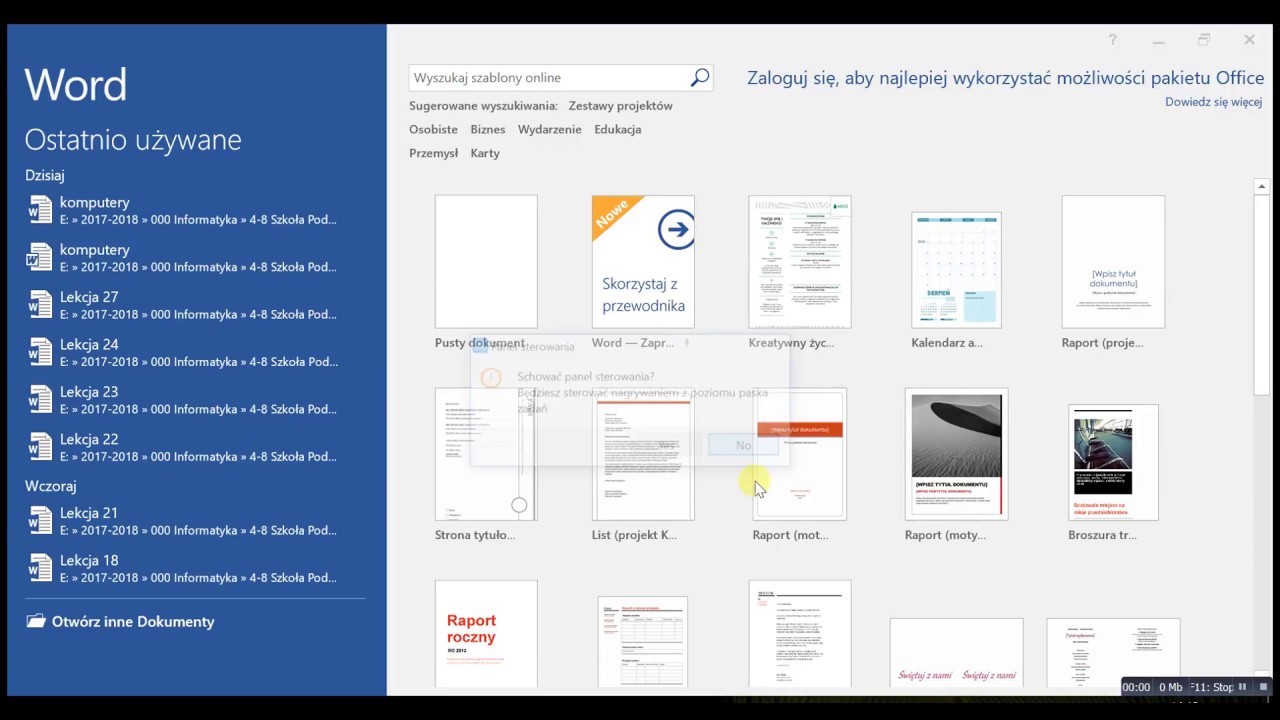Screen dimensions: 1280x720
Task: Select the List (projekt K... template
Action: click(643, 454)
